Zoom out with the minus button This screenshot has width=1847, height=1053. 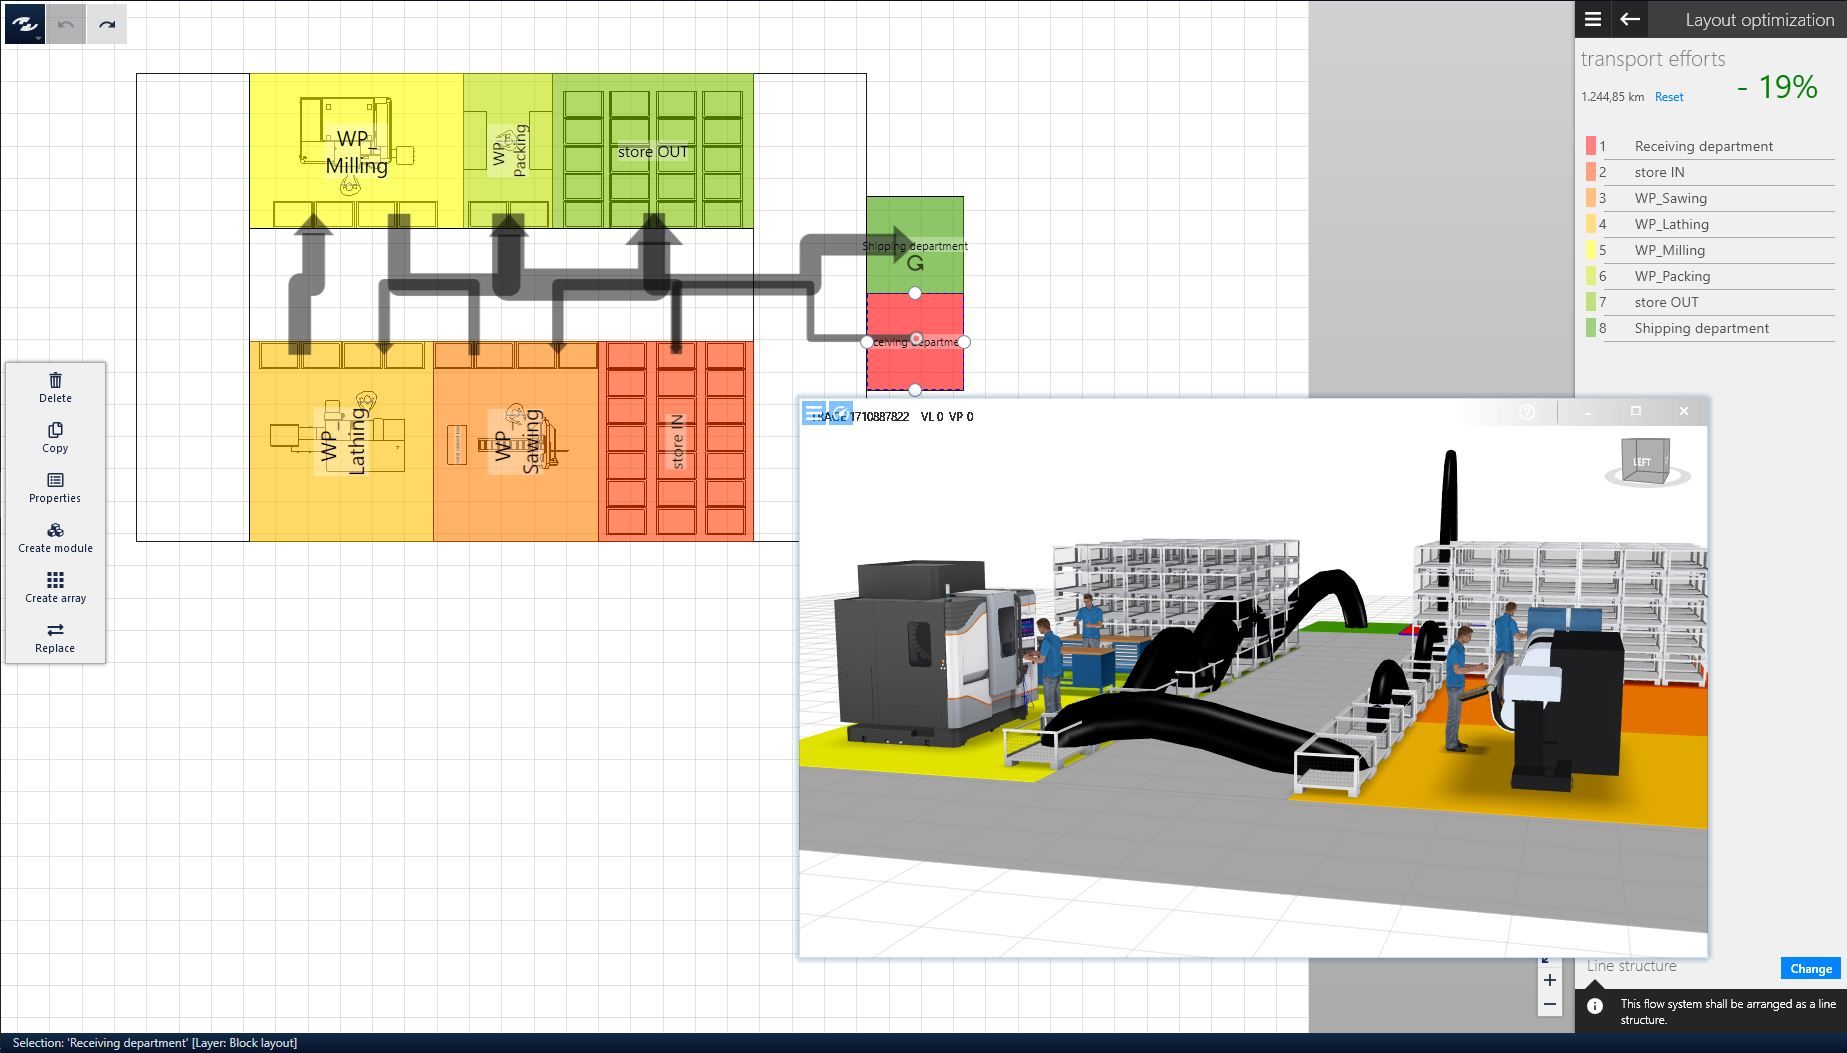1549,1004
